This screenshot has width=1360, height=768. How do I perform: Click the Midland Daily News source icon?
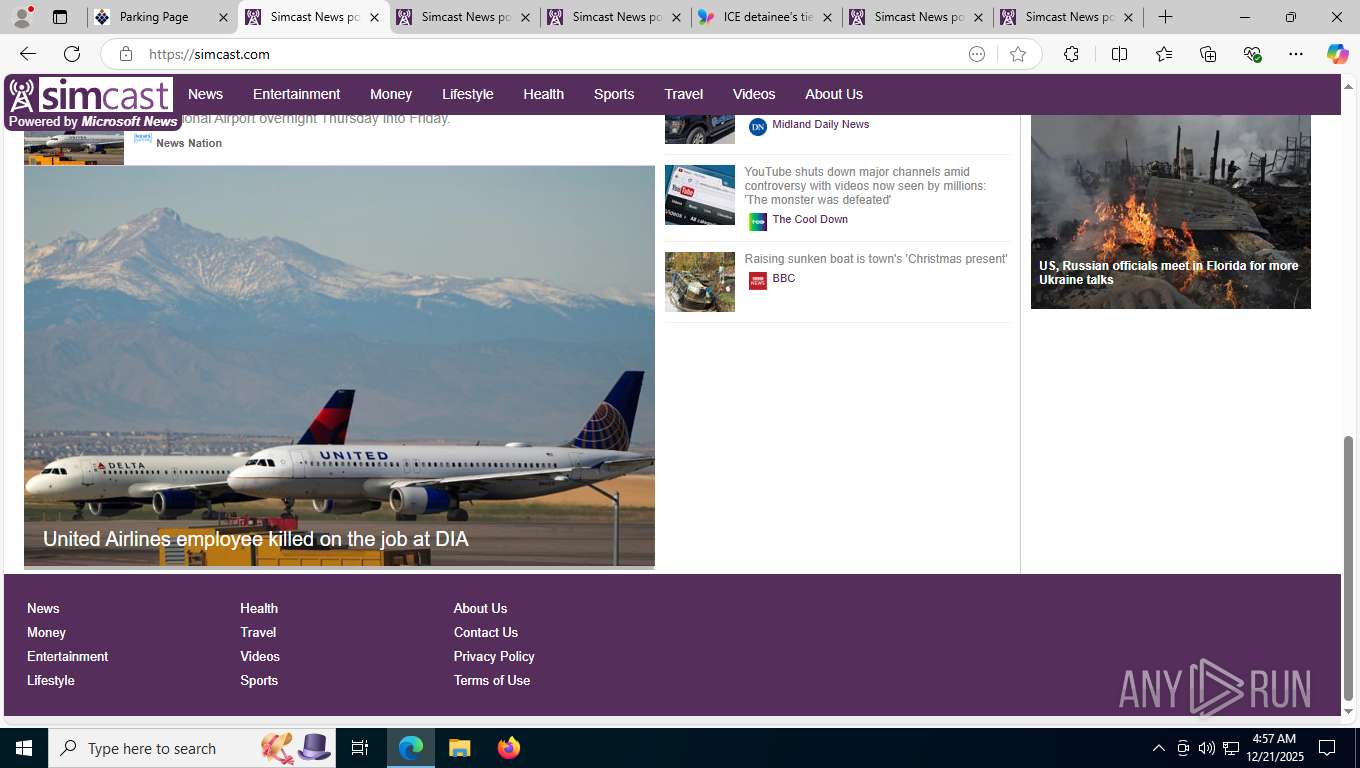pos(758,127)
